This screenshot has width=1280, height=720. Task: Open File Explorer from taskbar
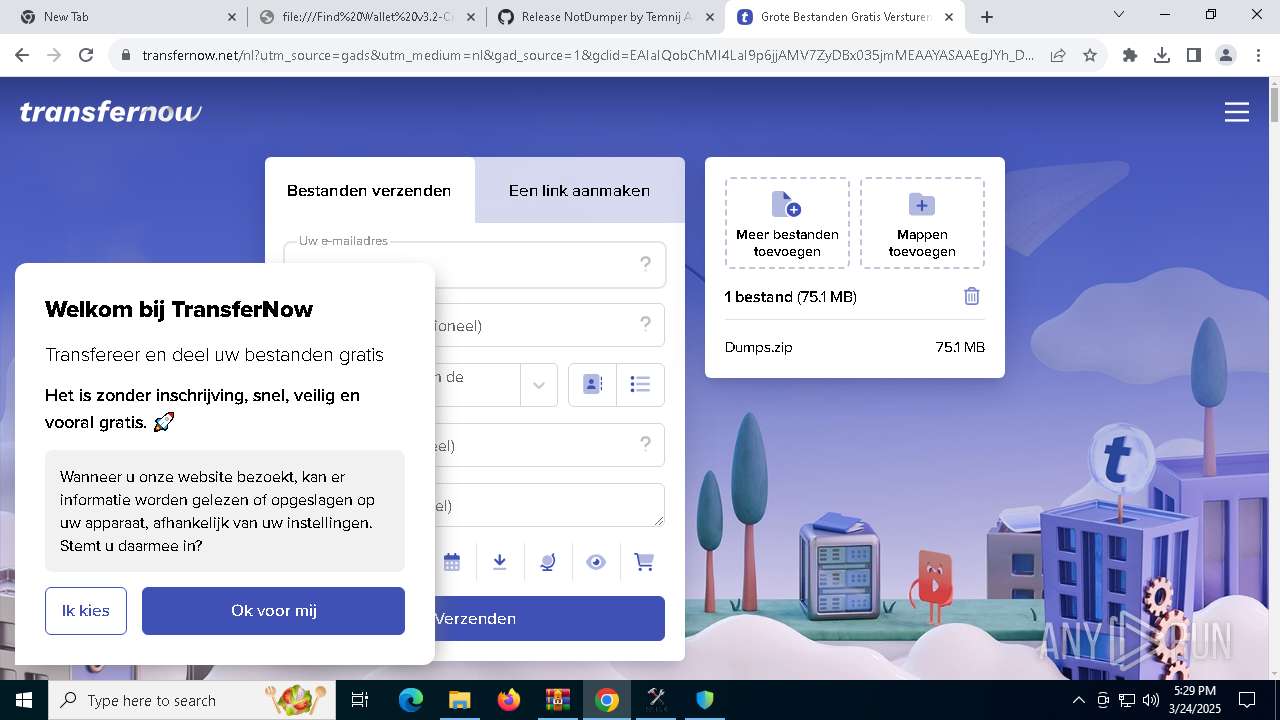(x=459, y=700)
